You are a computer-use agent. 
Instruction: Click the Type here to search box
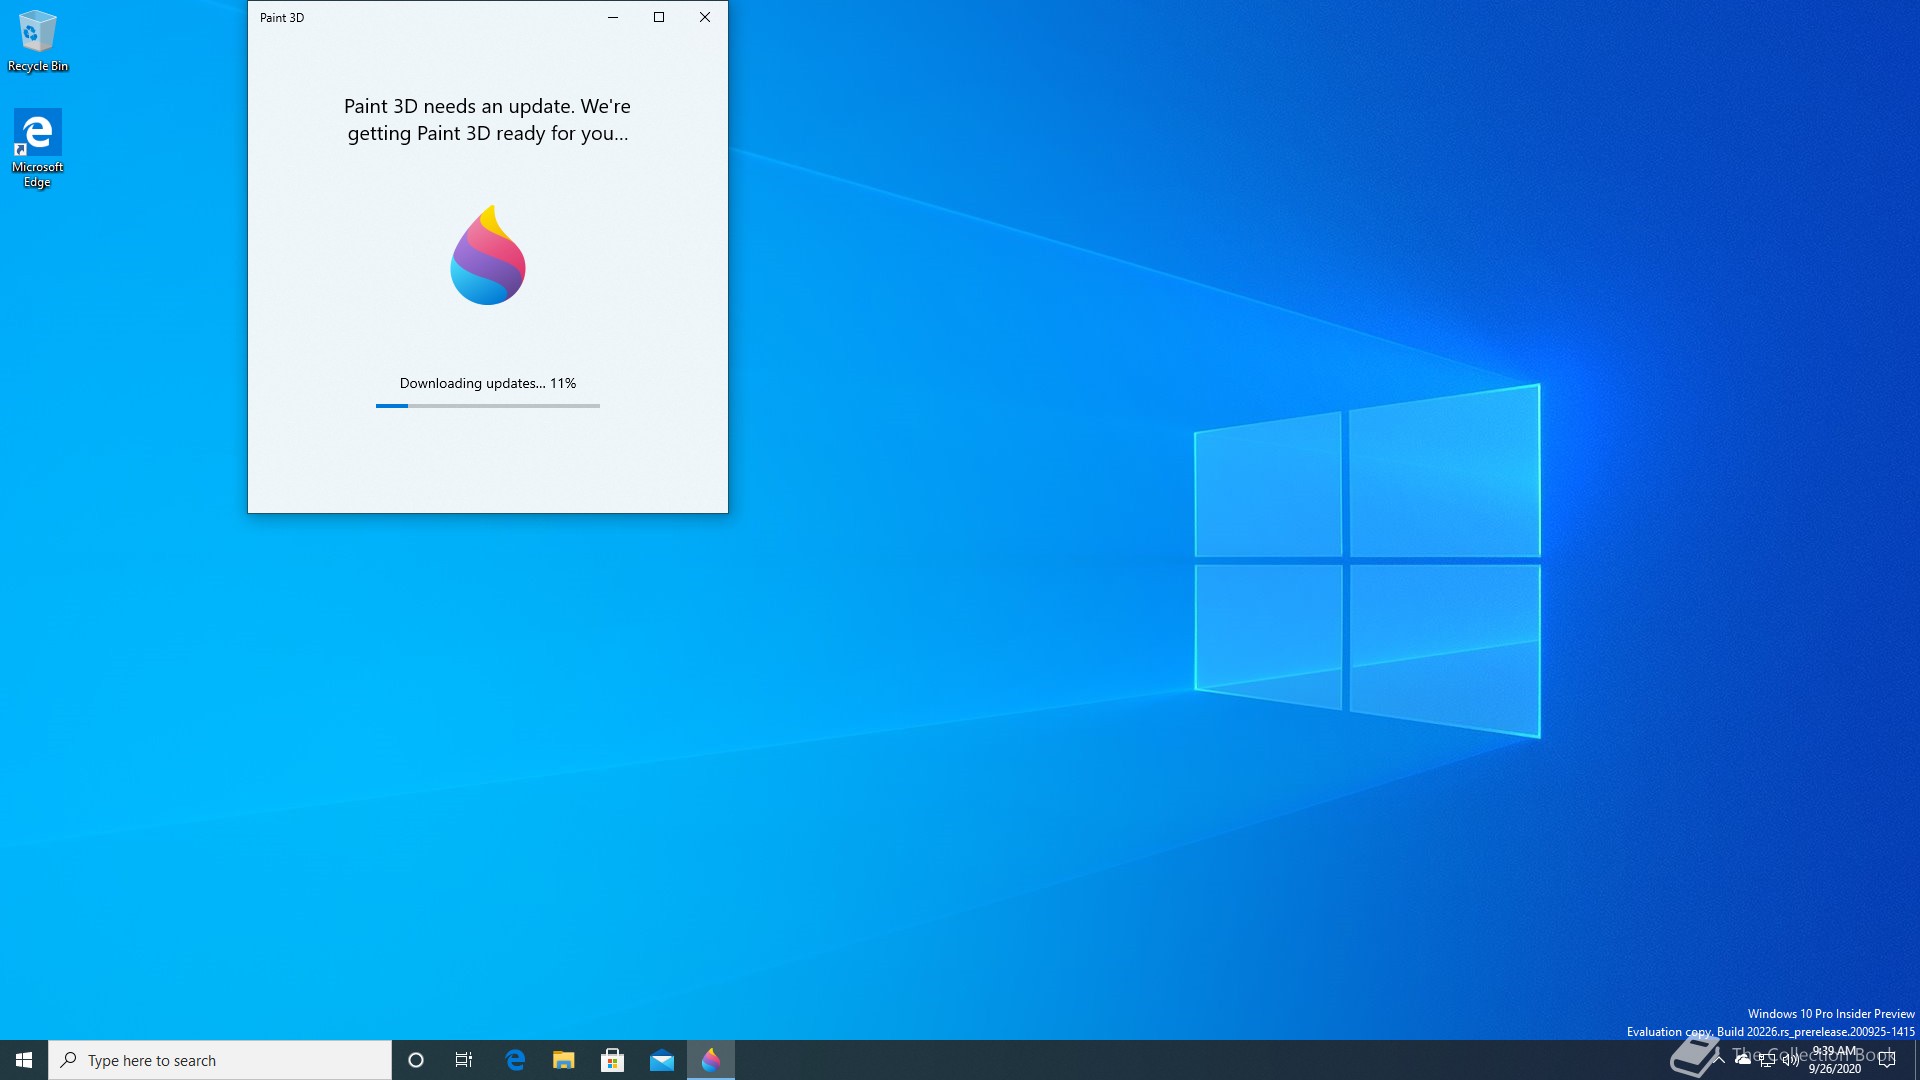pyautogui.click(x=220, y=1060)
